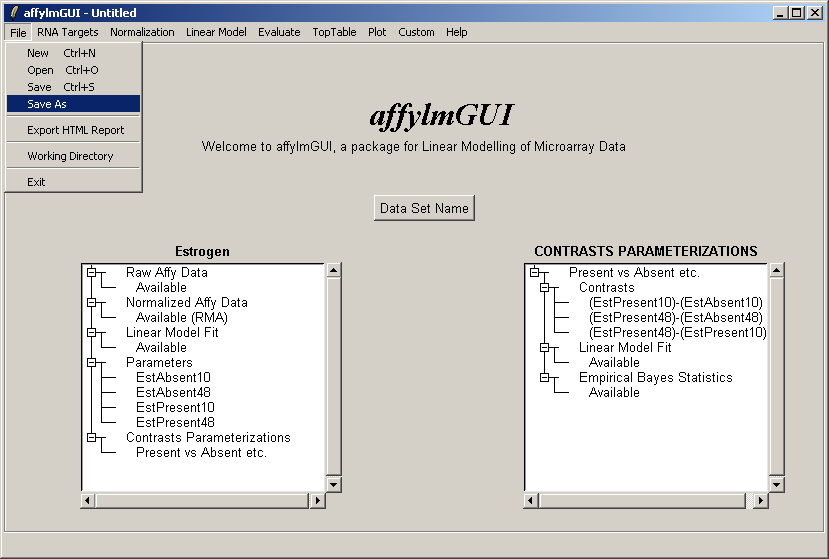Click right arrow of Estrogen horizontal scrollbar
The height and width of the screenshot is (559, 829).
coord(318,500)
